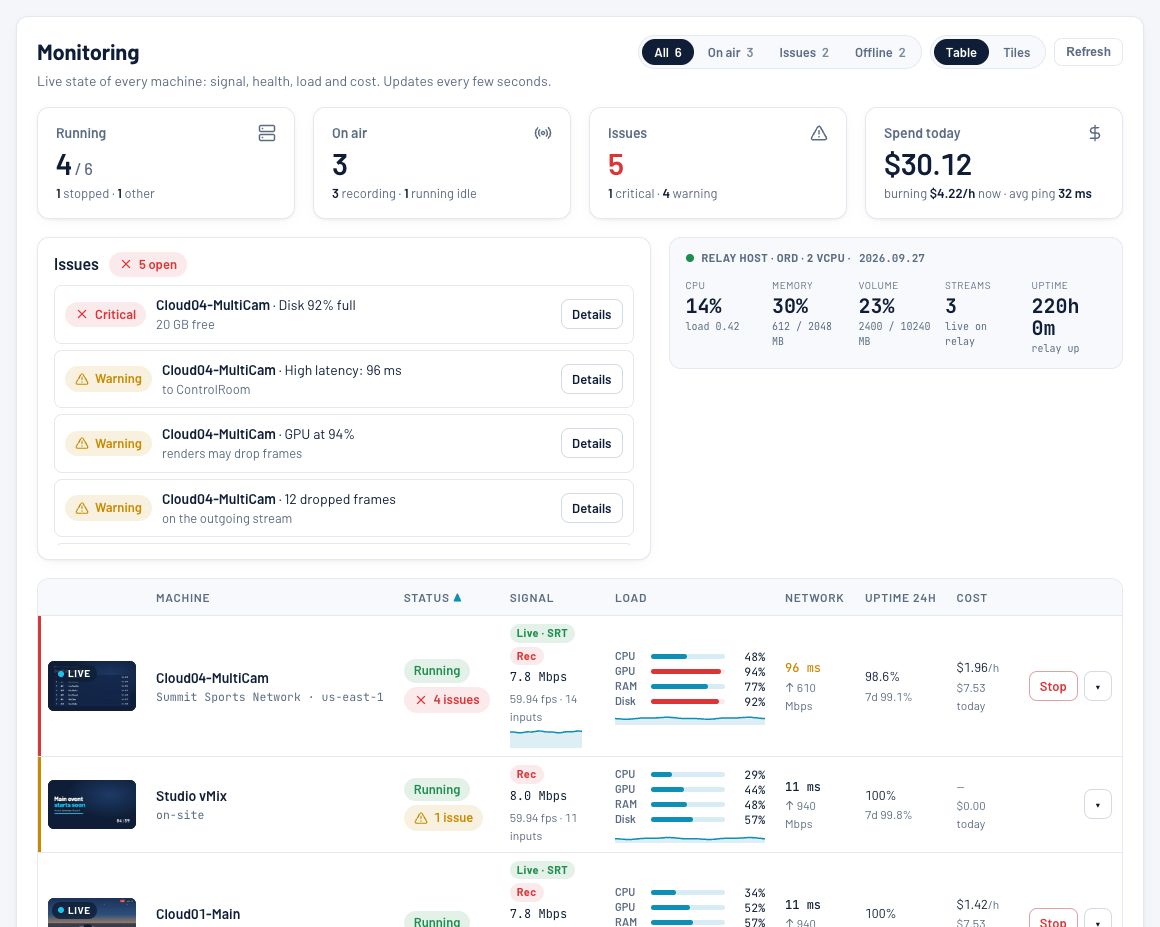Click the Monitoring page heading
This screenshot has width=1160, height=927.
(88, 53)
